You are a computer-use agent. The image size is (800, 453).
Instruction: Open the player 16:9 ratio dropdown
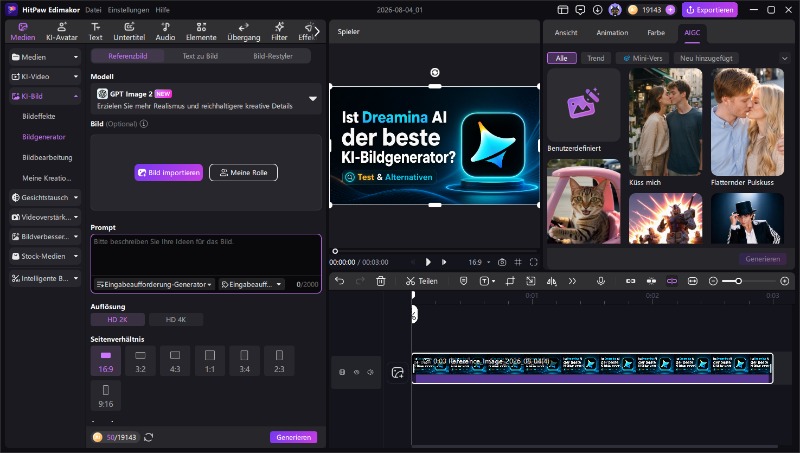pyautogui.click(x=479, y=262)
